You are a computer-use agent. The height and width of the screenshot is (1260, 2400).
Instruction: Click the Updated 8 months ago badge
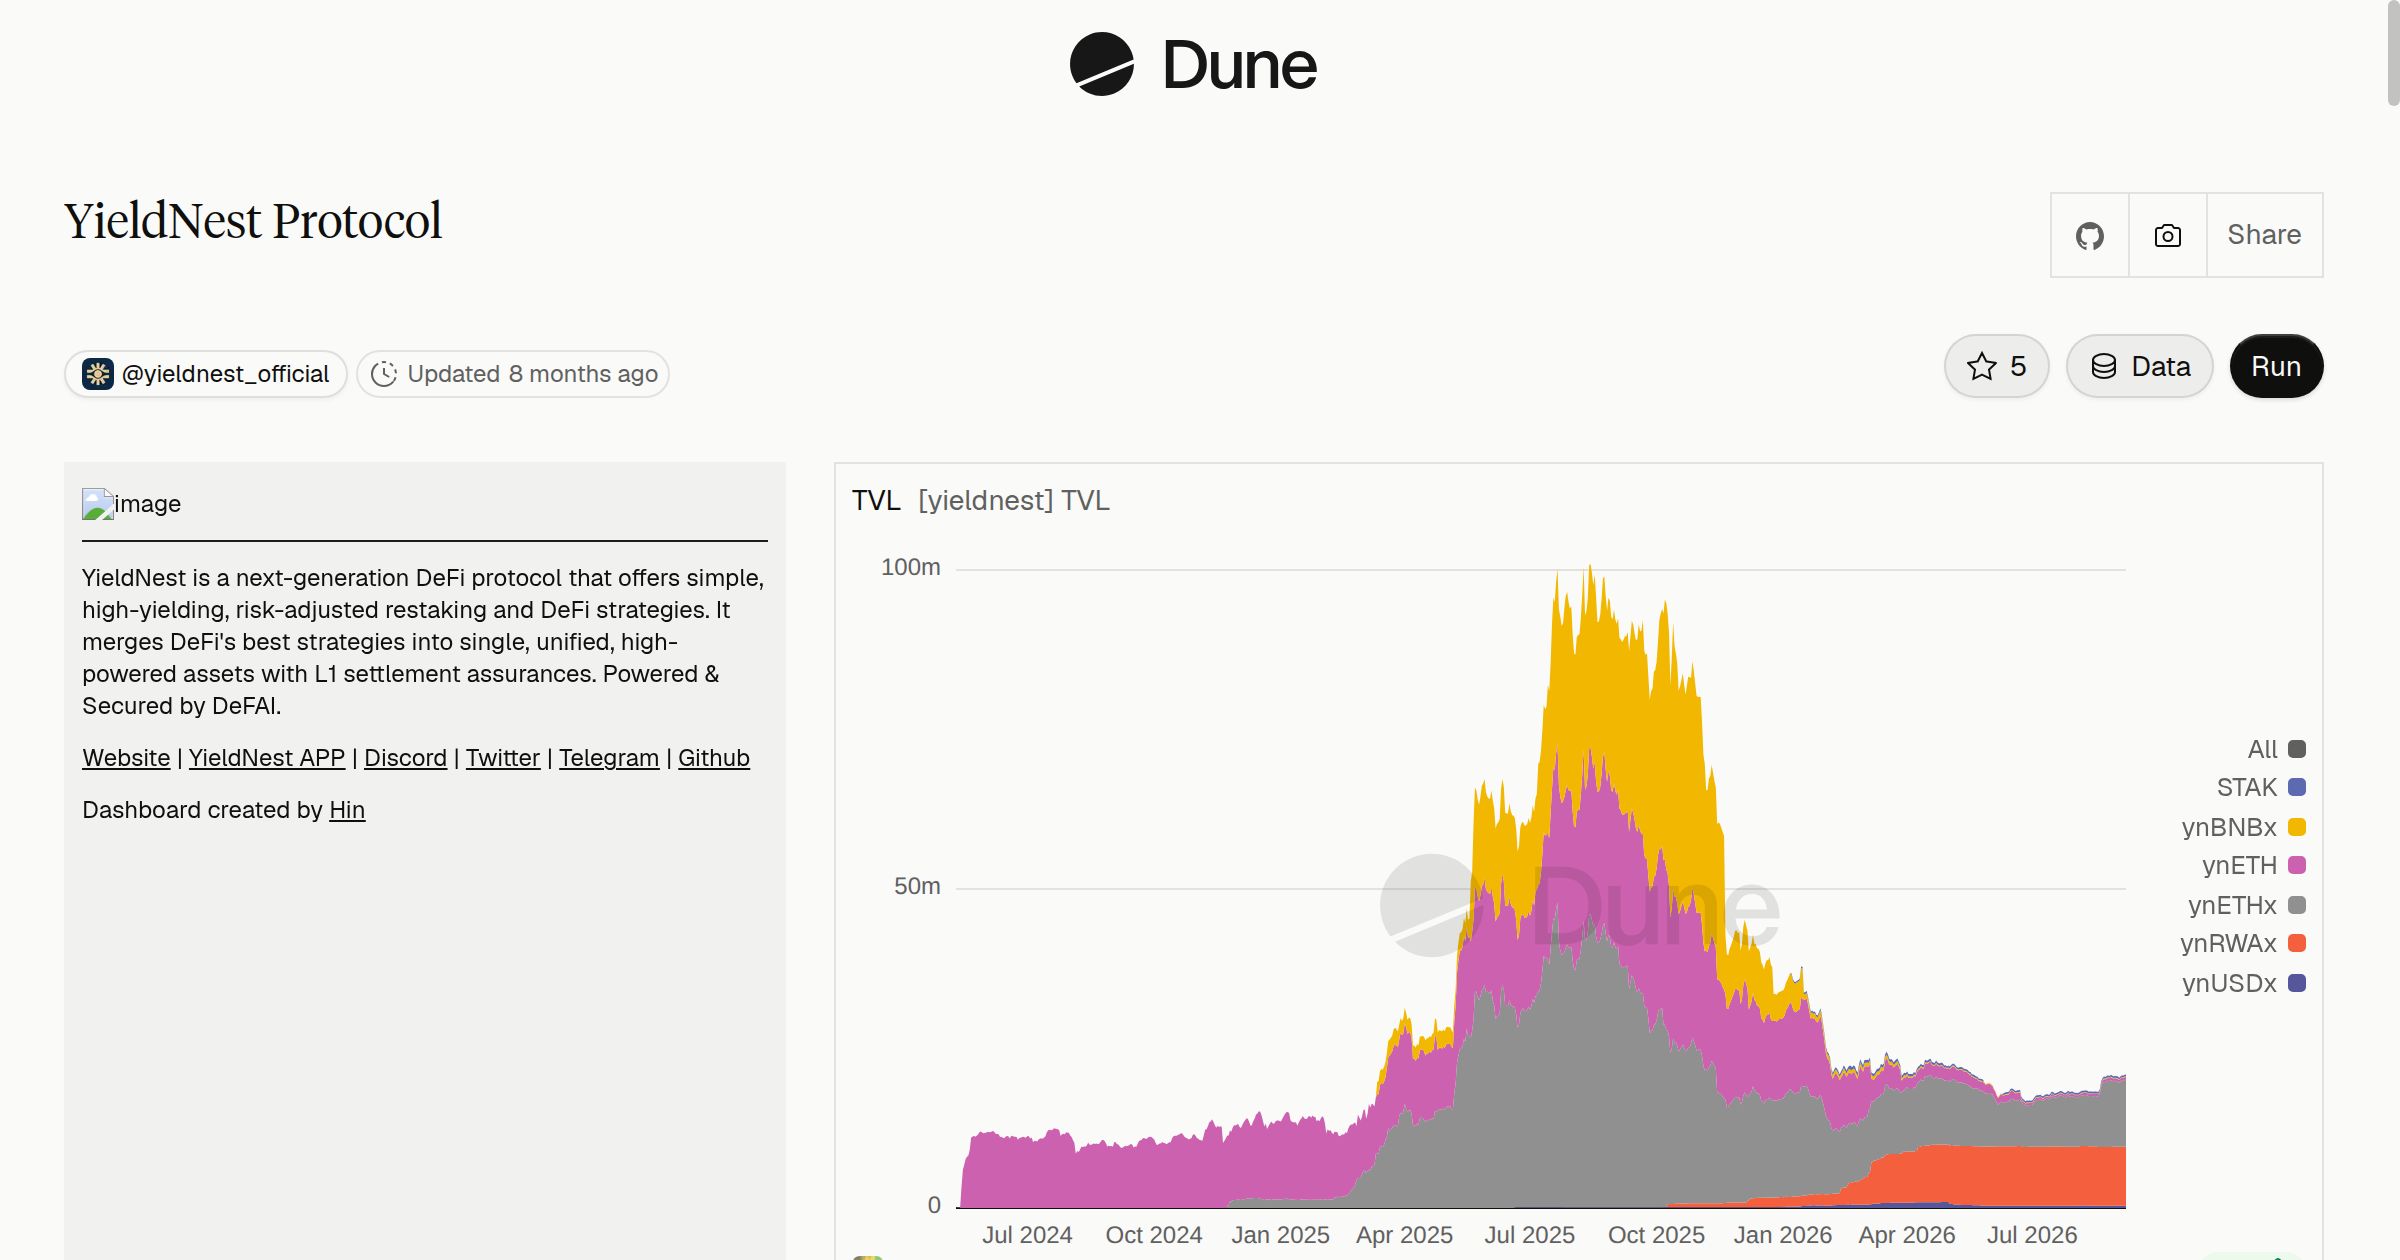[x=513, y=374]
